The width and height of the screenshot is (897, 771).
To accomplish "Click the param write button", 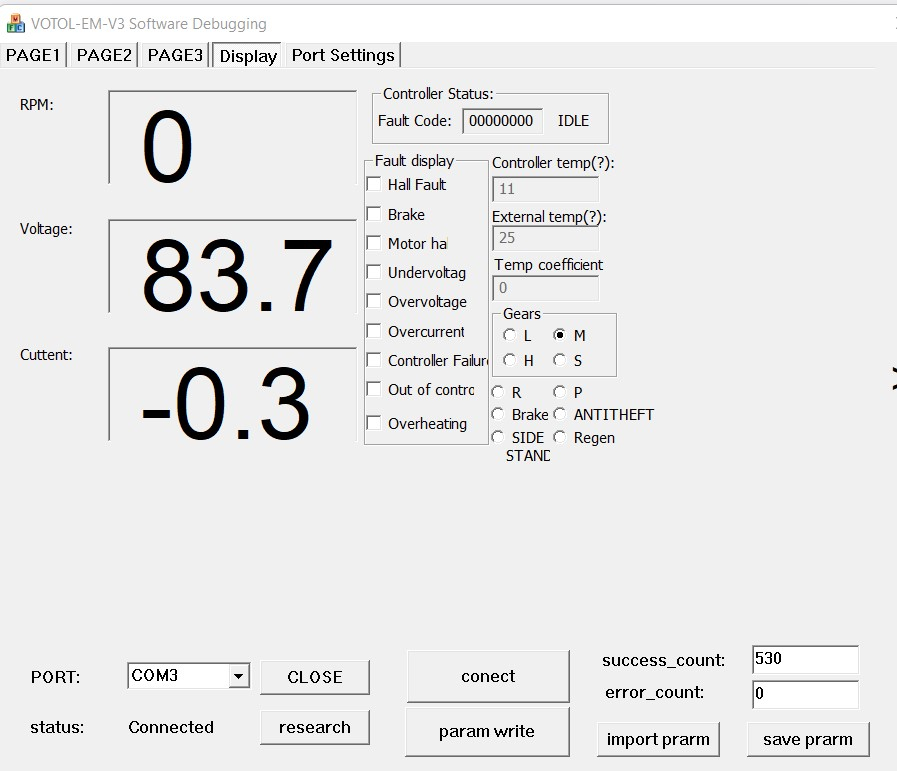I will 487,732.
